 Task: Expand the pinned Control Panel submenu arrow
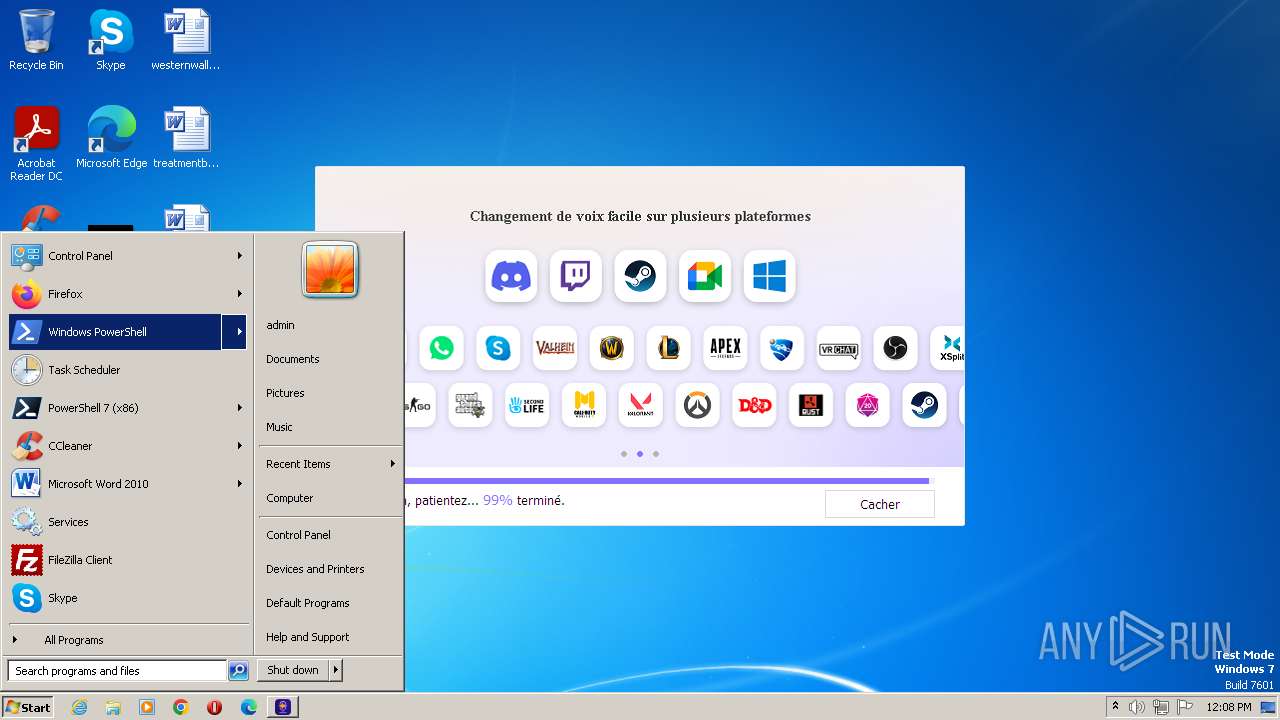coord(239,256)
